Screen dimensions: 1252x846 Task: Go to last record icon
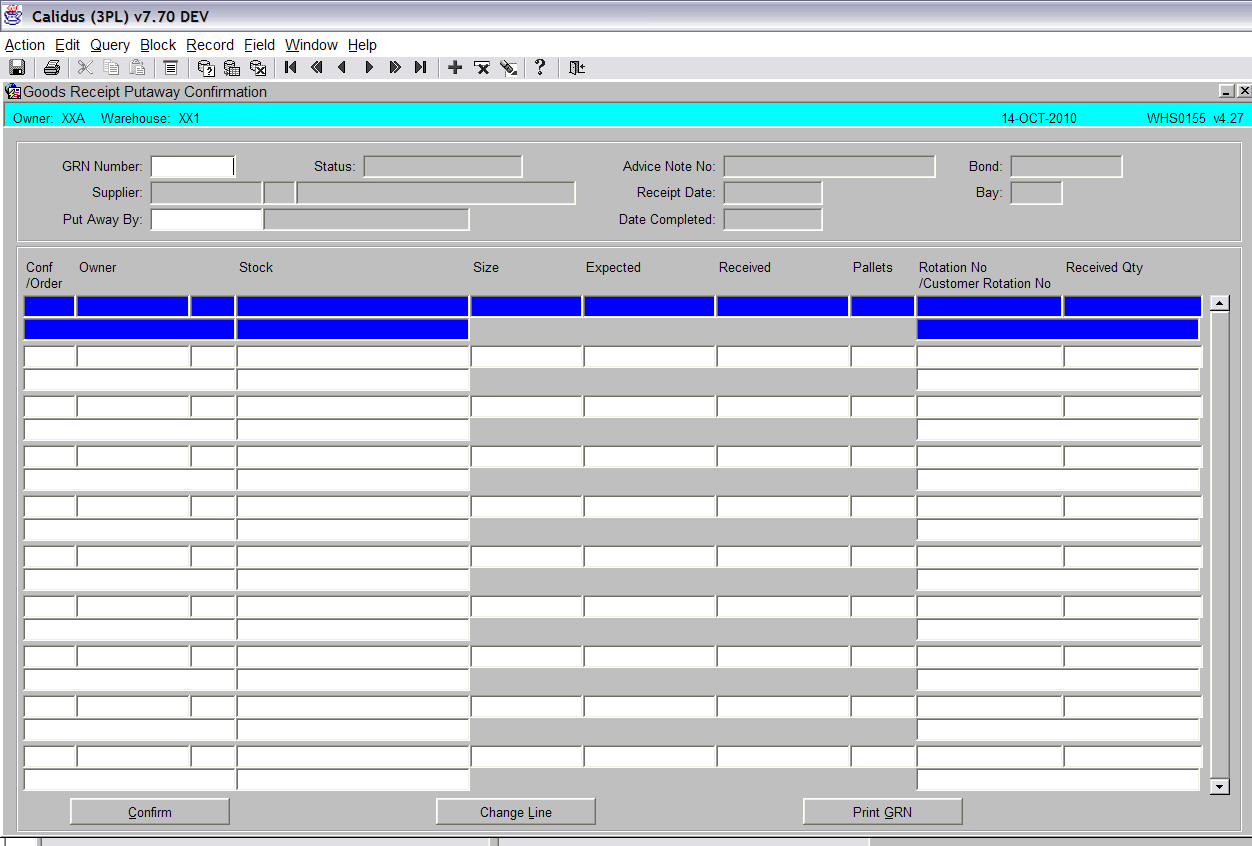421,68
